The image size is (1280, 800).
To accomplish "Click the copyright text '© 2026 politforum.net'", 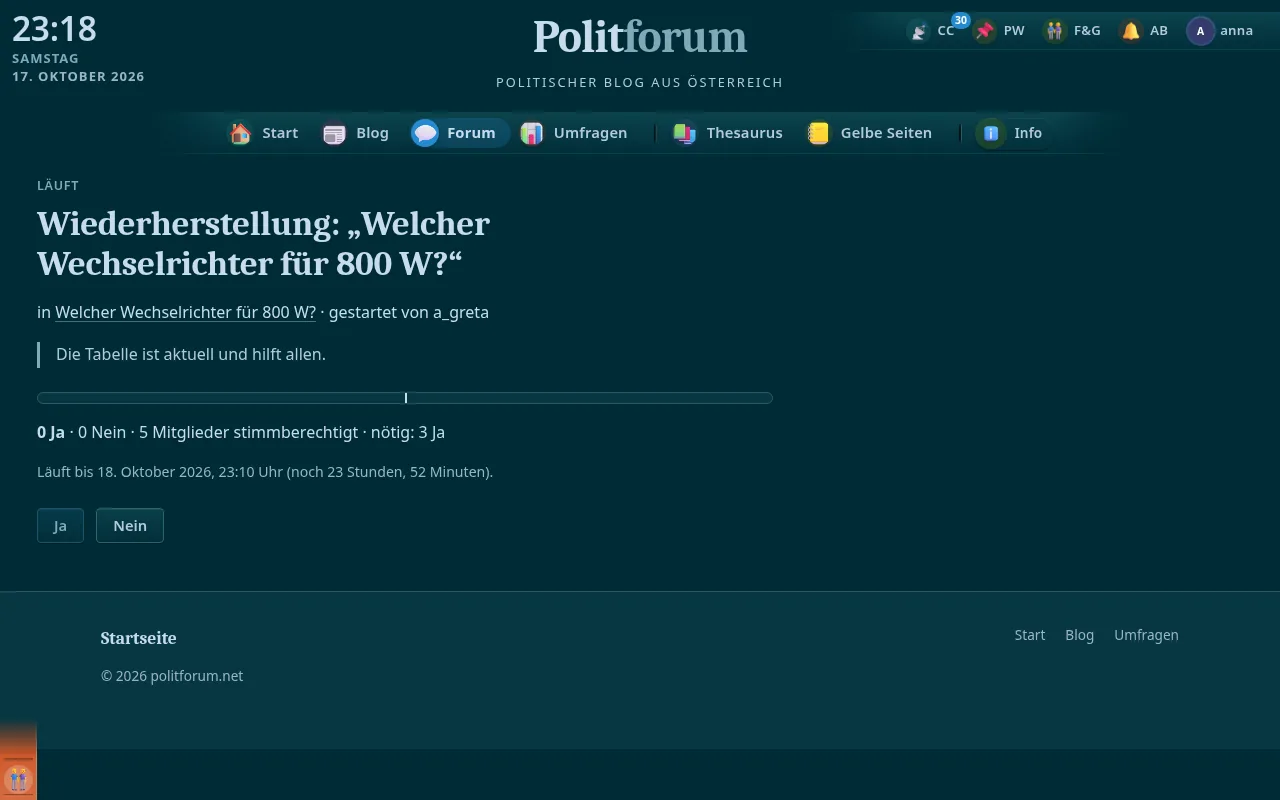I will 172,676.
